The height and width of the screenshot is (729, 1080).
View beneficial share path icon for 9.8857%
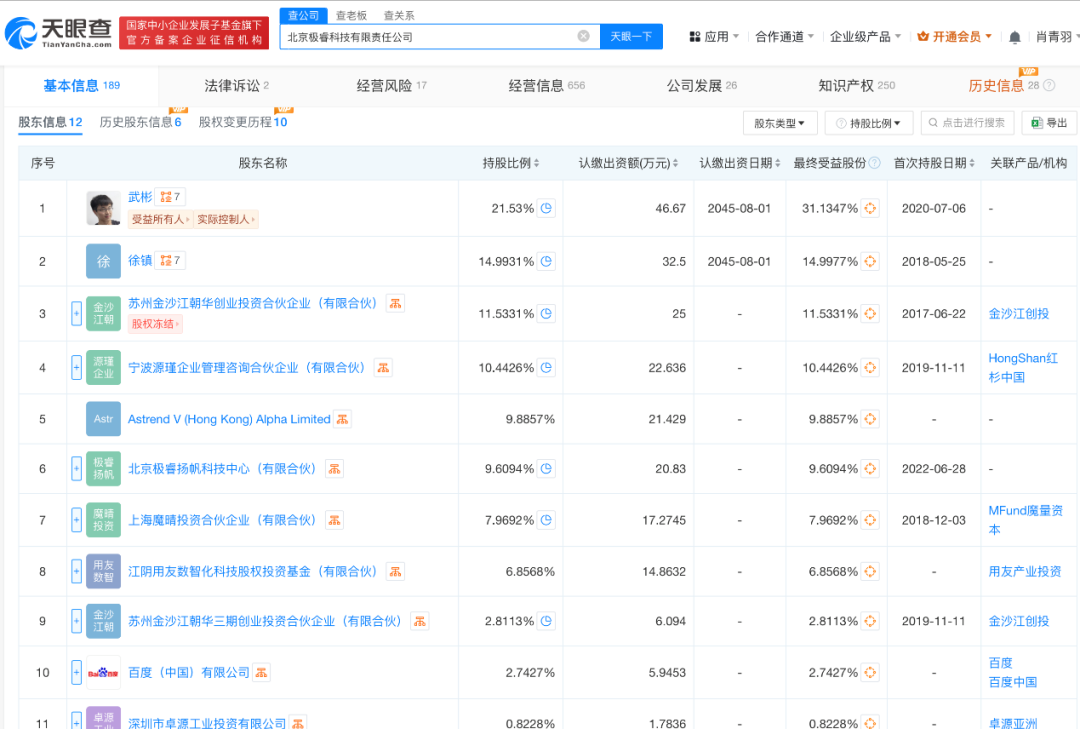[870, 419]
